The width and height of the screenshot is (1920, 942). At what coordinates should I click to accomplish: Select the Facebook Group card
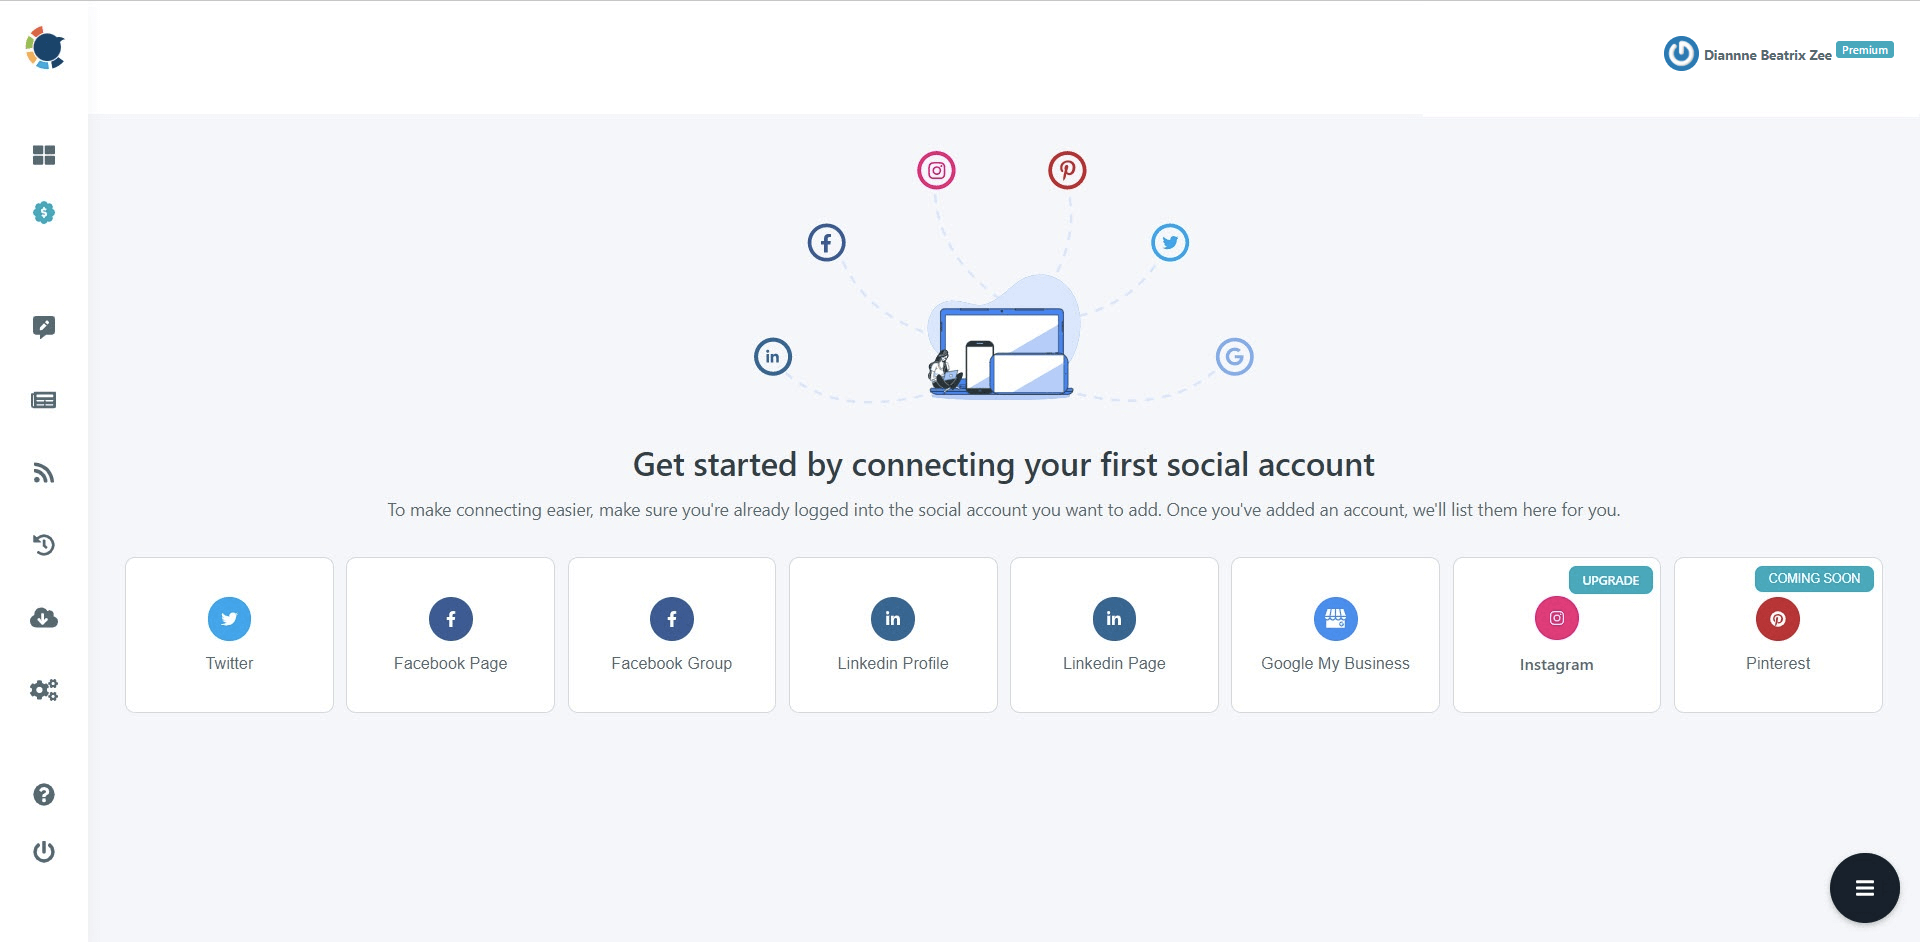pos(671,634)
